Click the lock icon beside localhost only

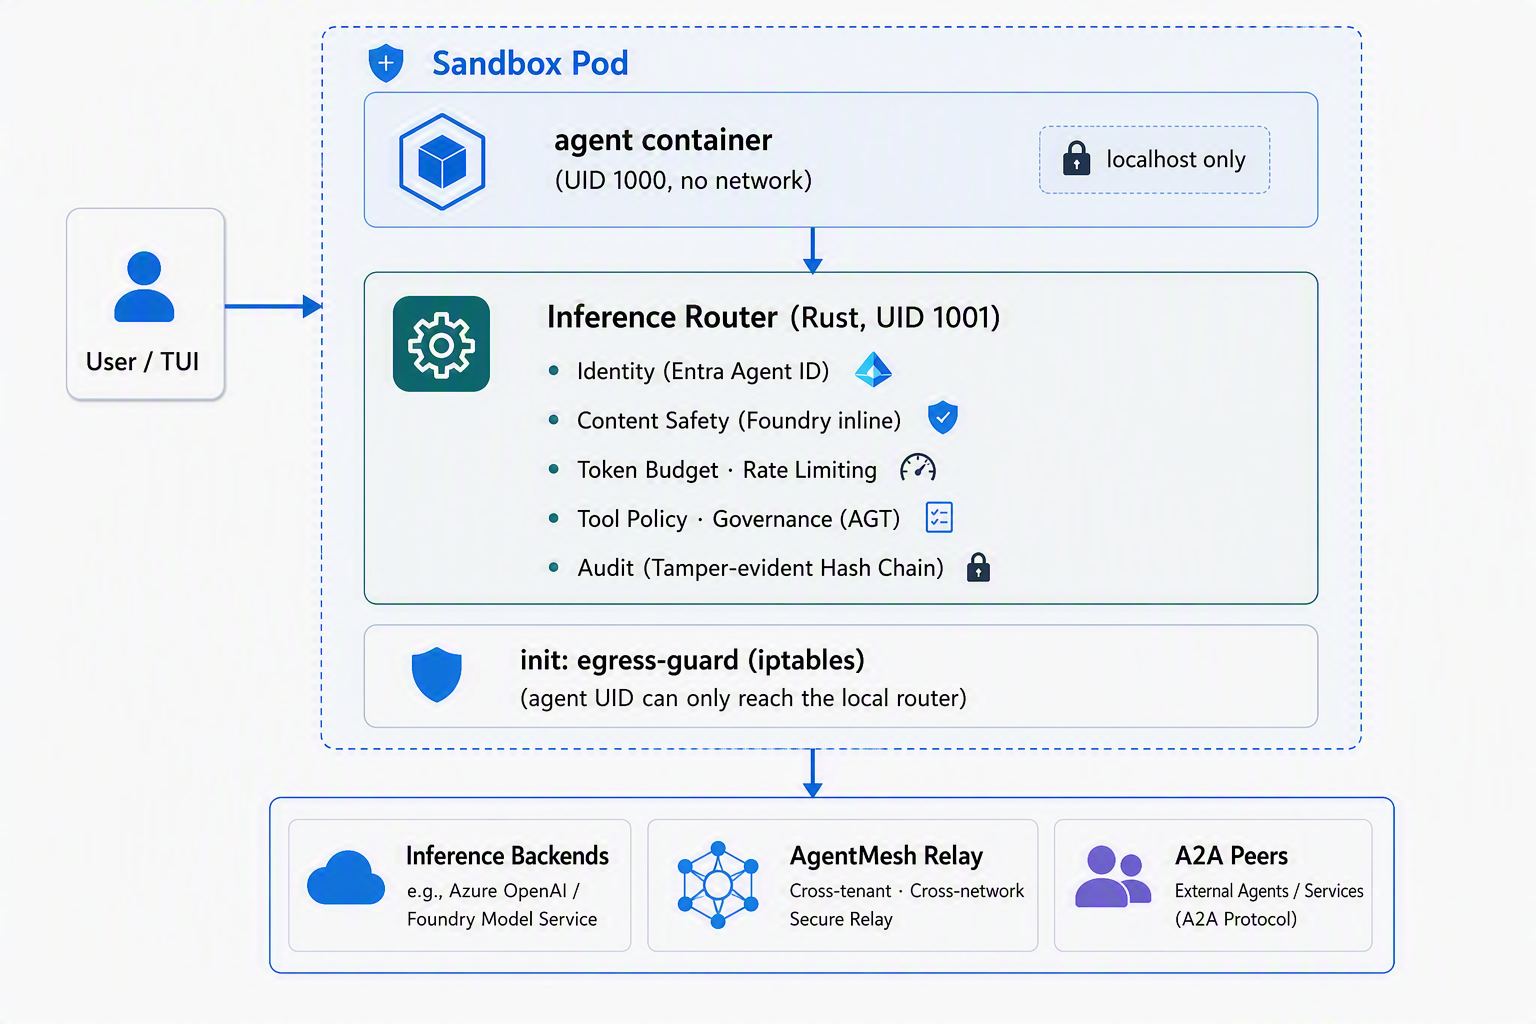pos(1076,158)
